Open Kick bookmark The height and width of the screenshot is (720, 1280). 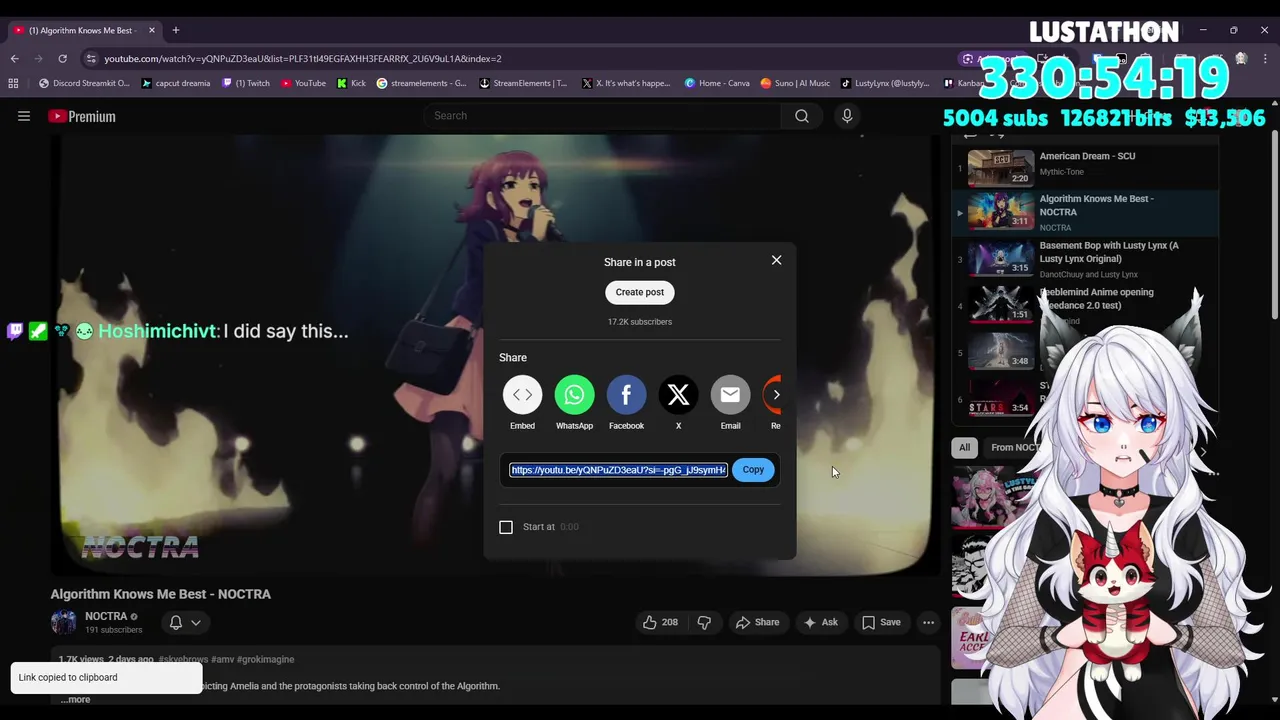coord(351,83)
